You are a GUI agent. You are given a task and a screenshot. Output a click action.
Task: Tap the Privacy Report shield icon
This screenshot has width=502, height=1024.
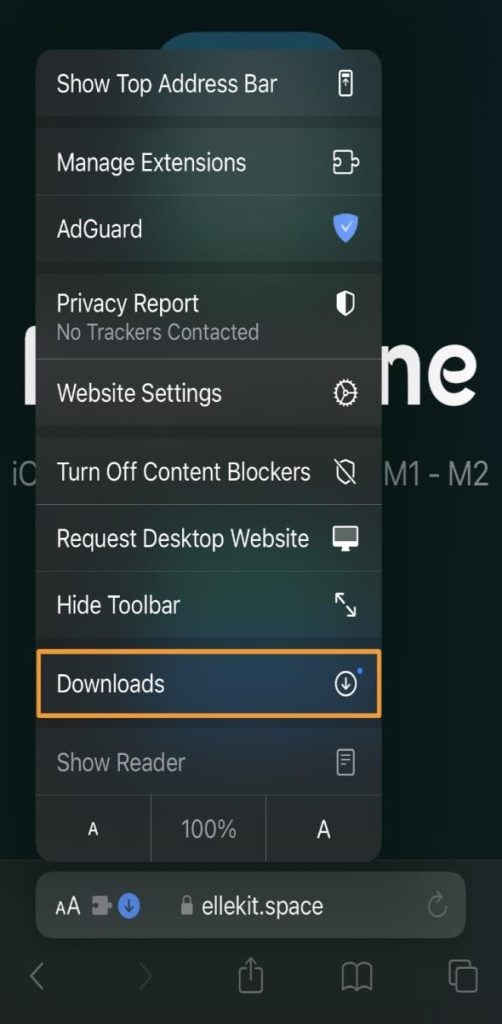[345, 304]
